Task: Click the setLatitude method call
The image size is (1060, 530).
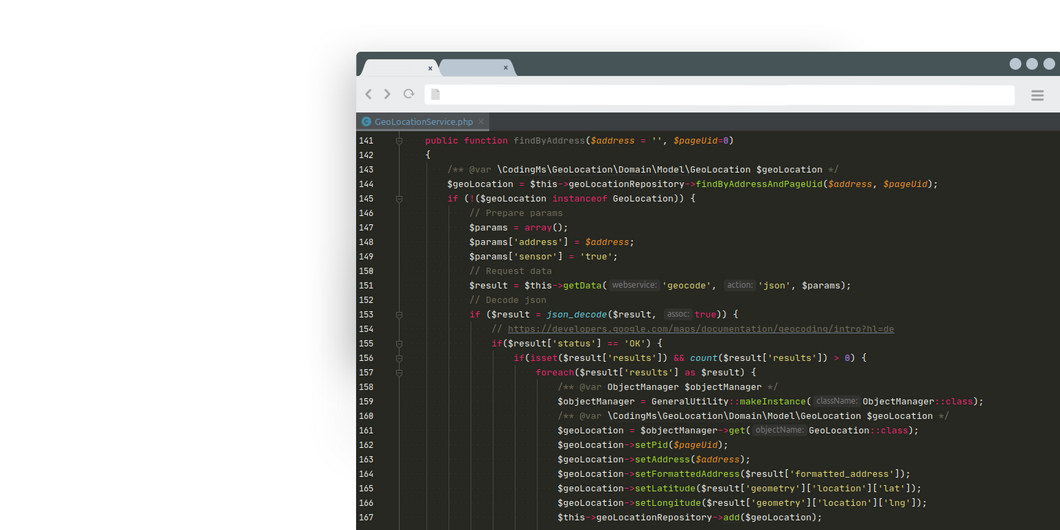Action: click(665, 488)
